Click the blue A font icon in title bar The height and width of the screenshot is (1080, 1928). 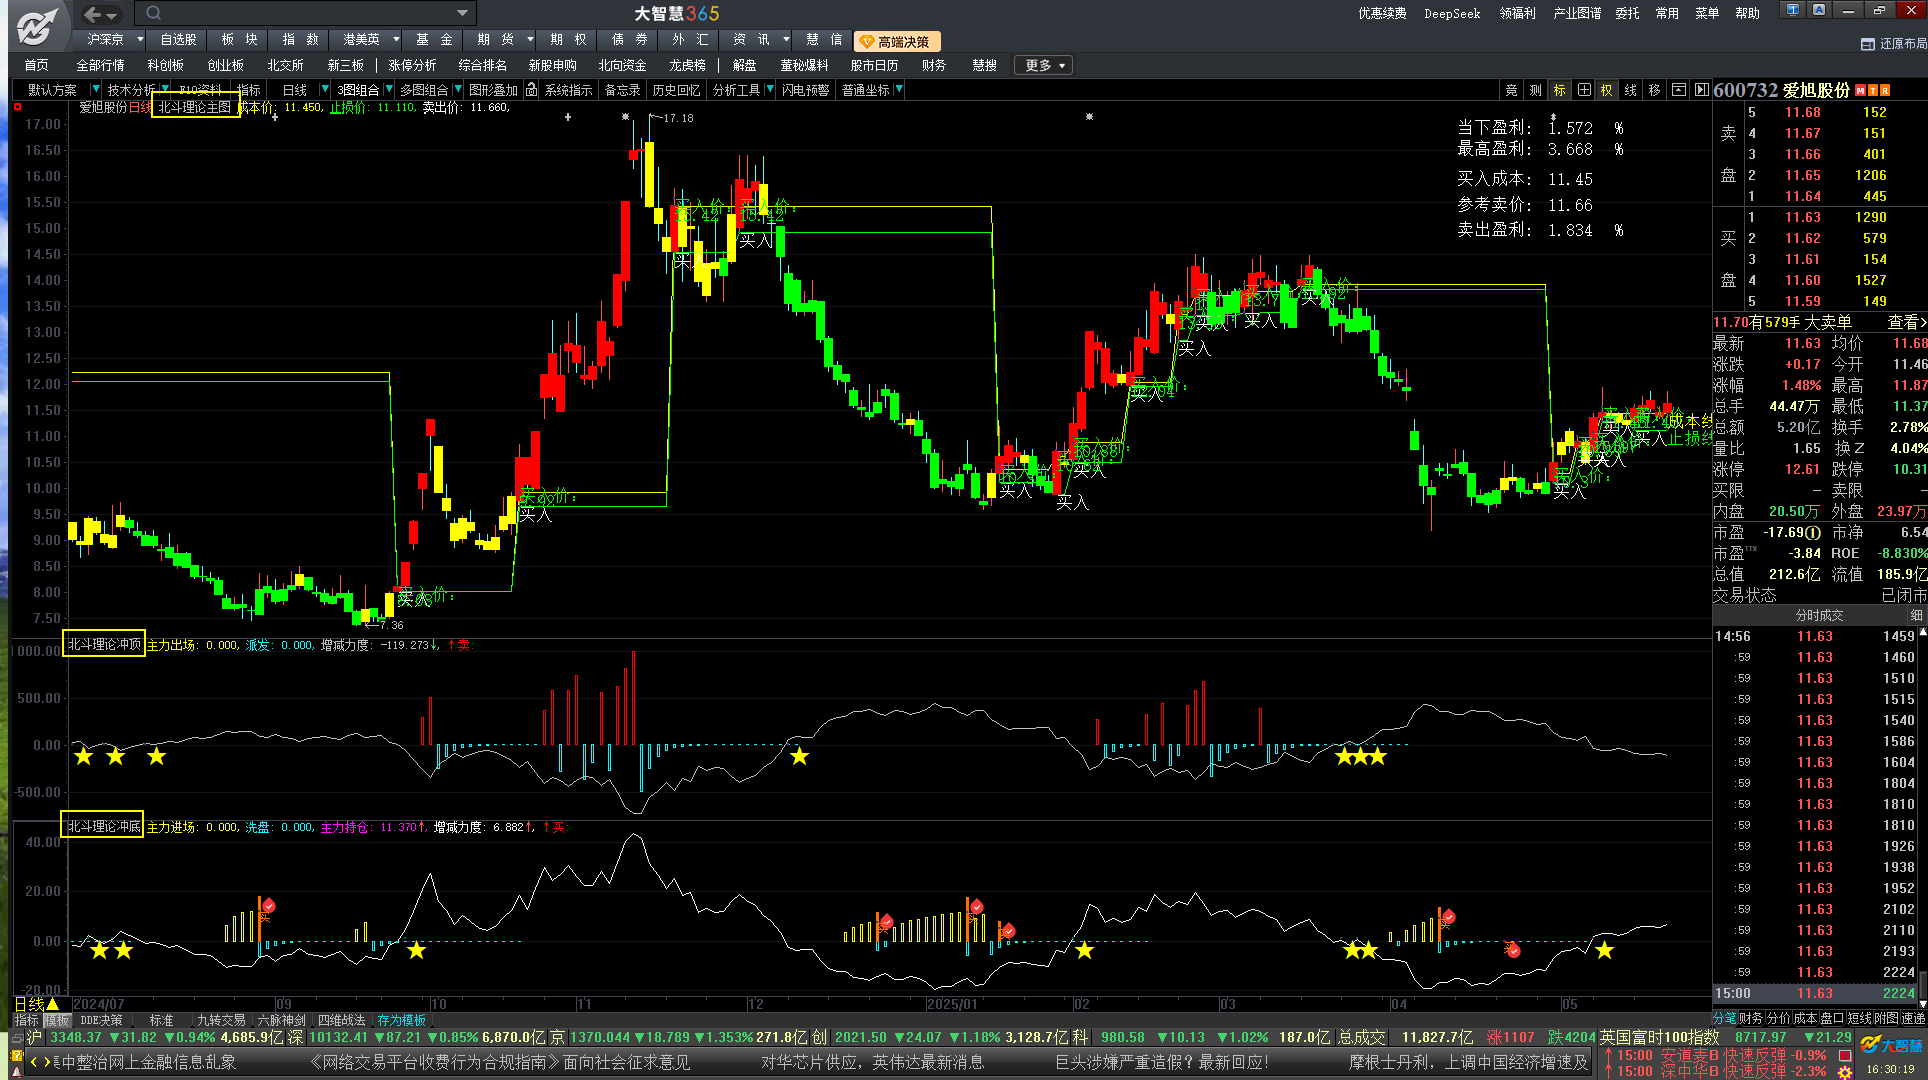tap(1819, 10)
